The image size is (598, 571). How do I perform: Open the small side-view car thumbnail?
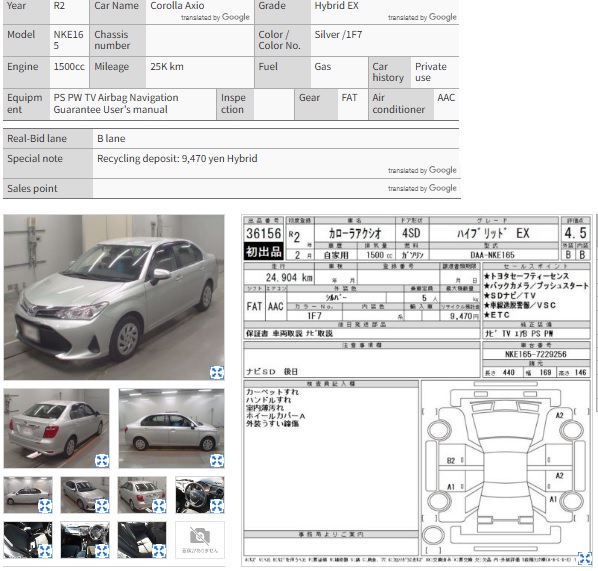click(28, 495)
